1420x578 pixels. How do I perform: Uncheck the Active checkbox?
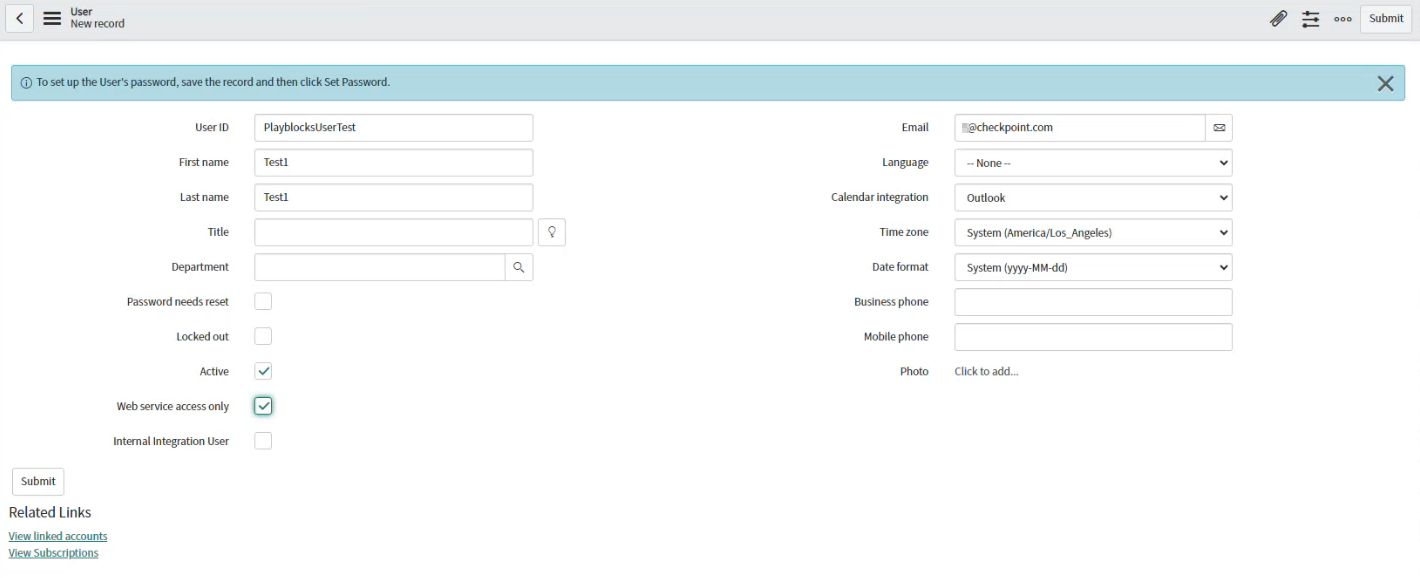pyautogui.click(x=263, y=371)
